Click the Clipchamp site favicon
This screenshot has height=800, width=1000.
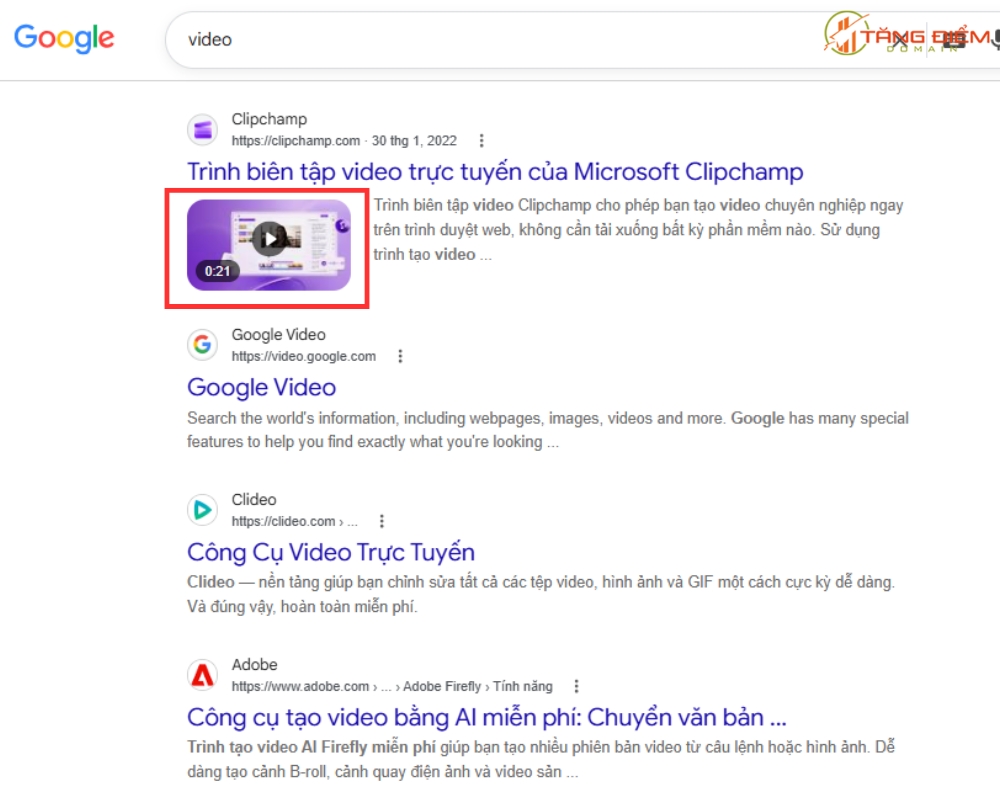tap(203, 130)
